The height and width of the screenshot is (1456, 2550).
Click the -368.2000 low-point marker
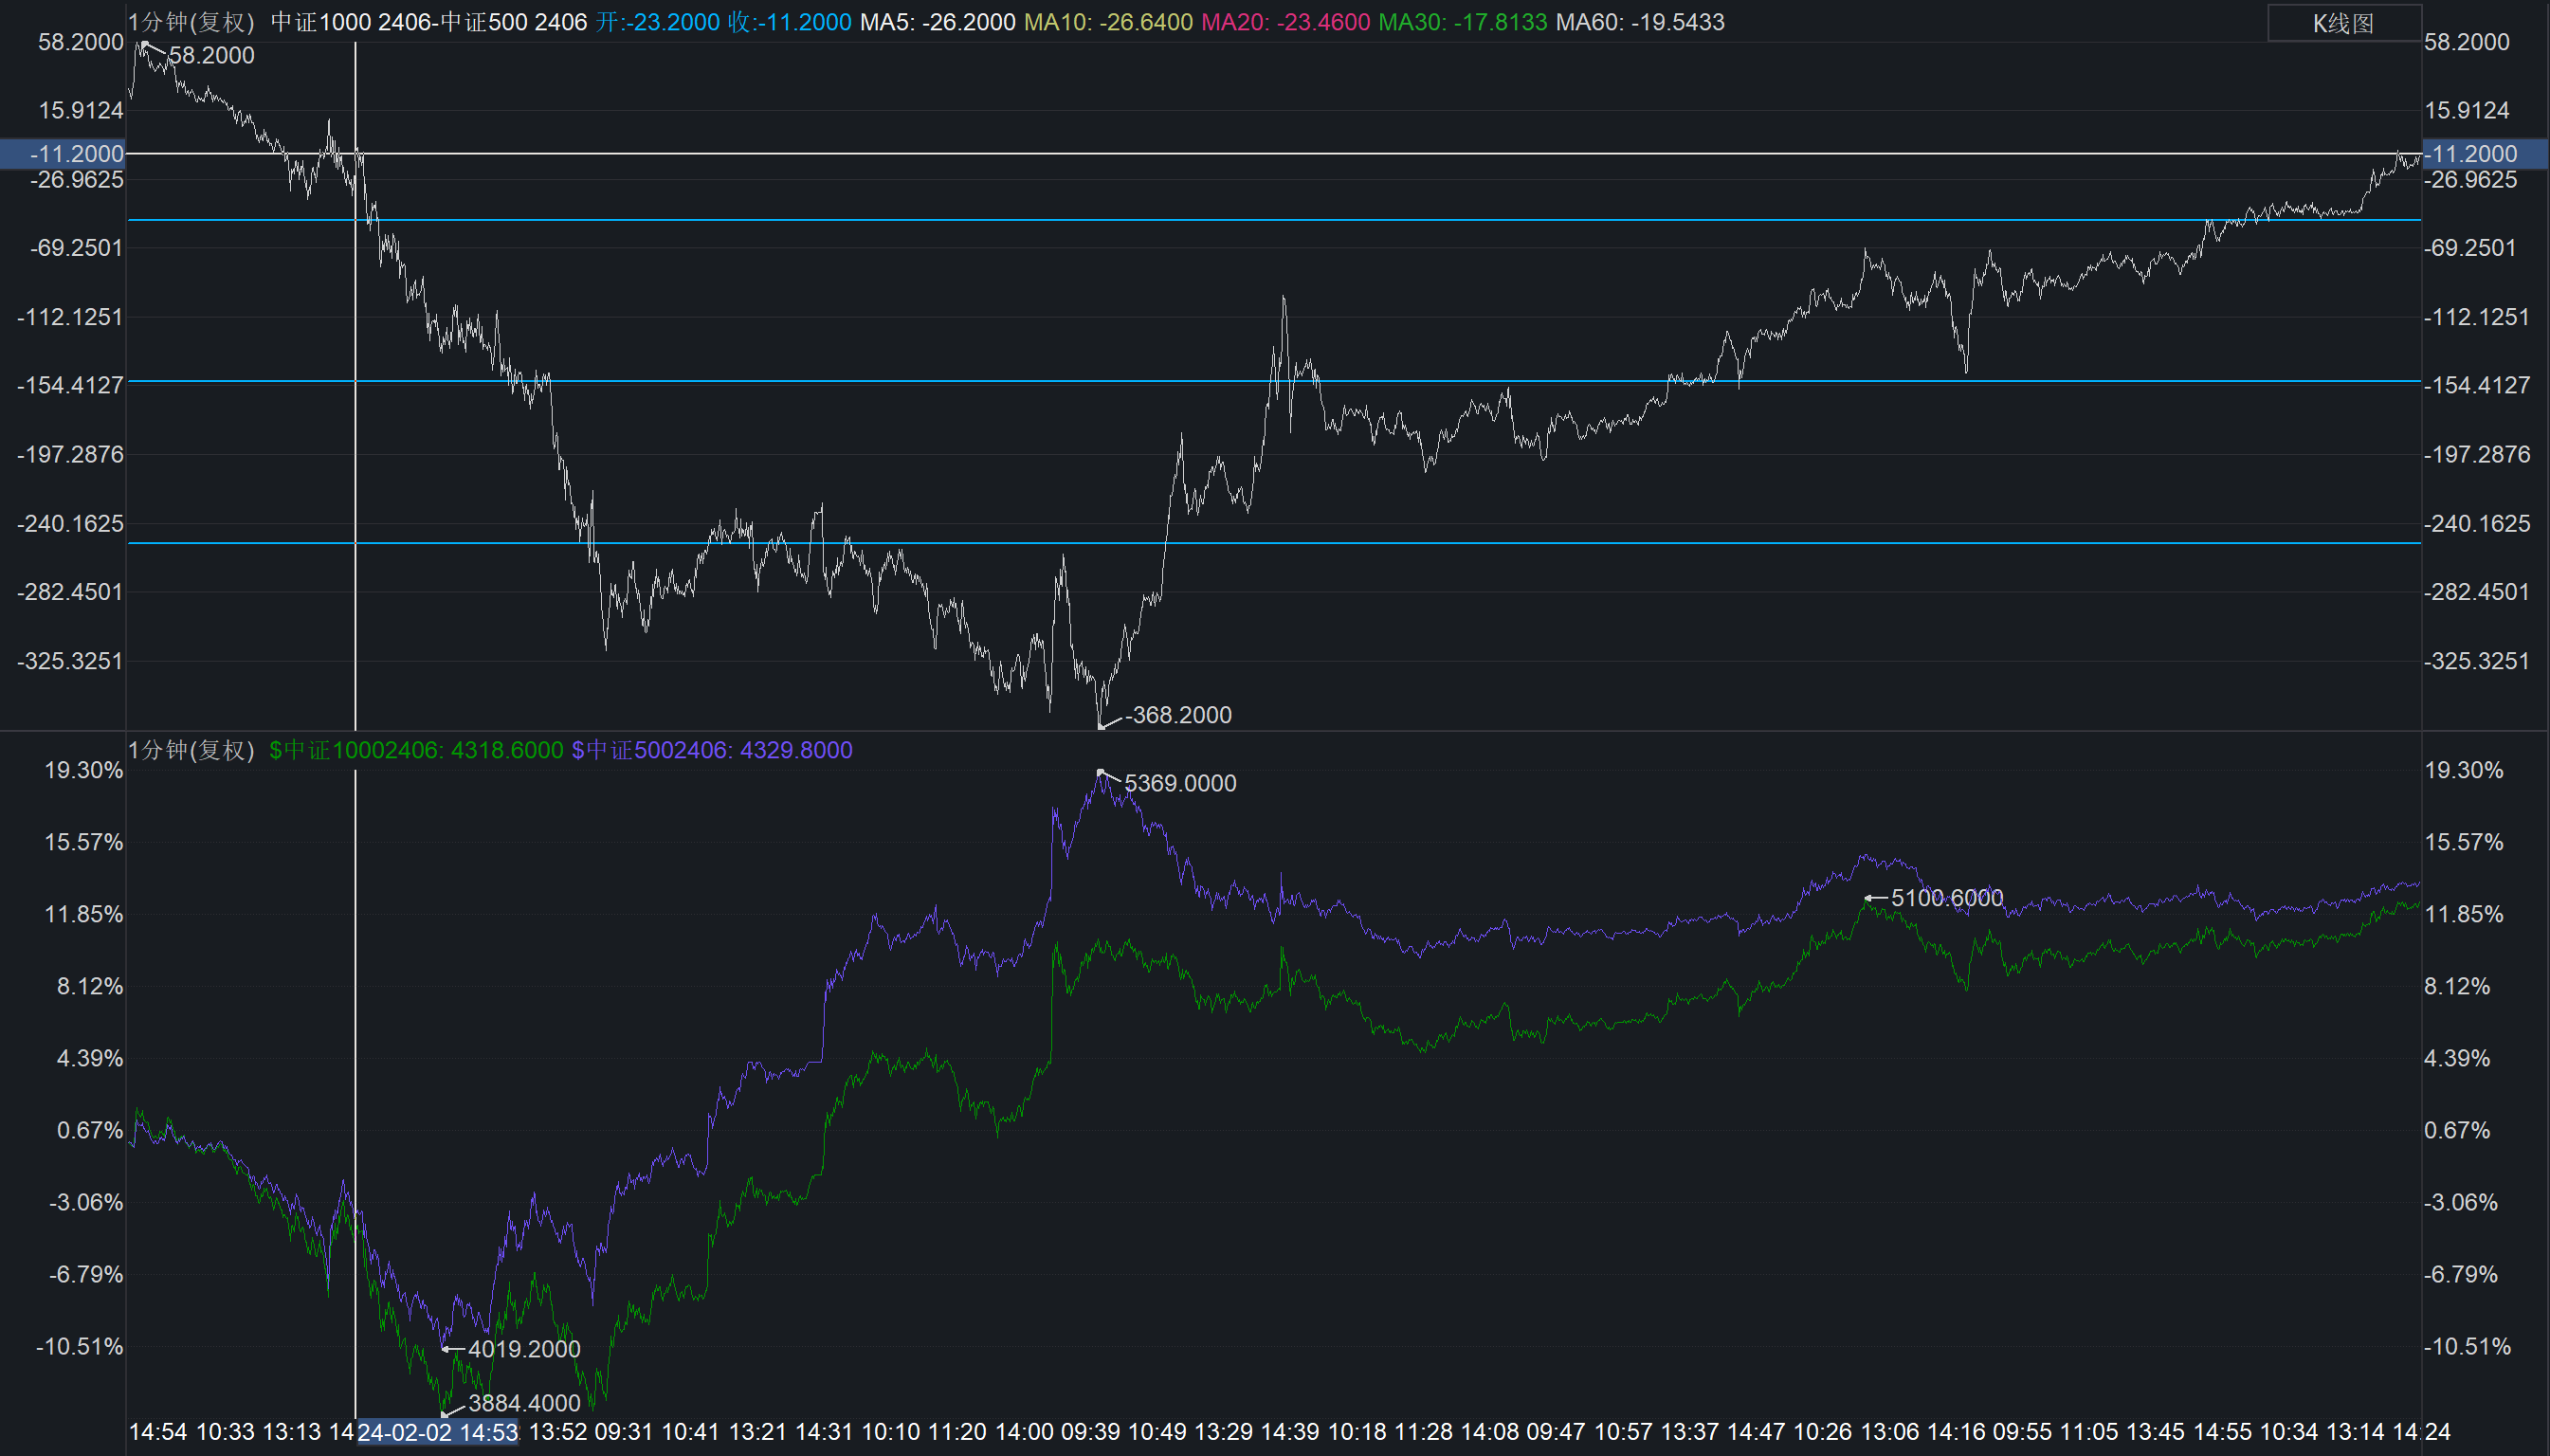coord(1177,715)
